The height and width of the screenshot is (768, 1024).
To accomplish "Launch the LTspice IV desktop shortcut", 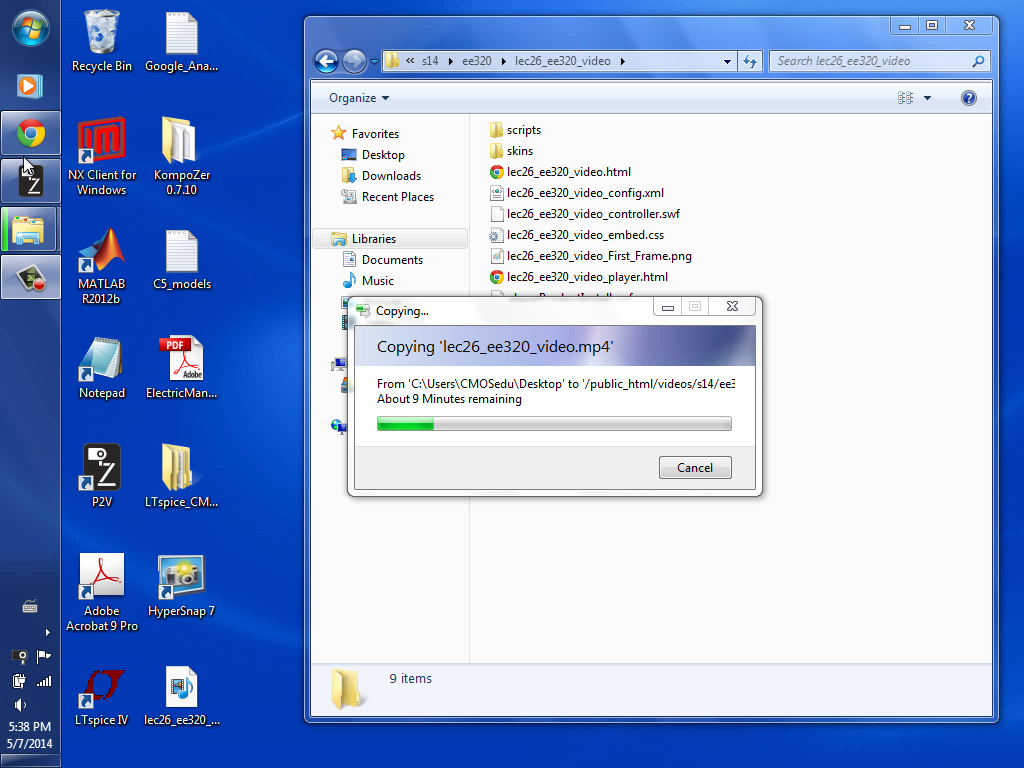I will [x=101, y=689].
